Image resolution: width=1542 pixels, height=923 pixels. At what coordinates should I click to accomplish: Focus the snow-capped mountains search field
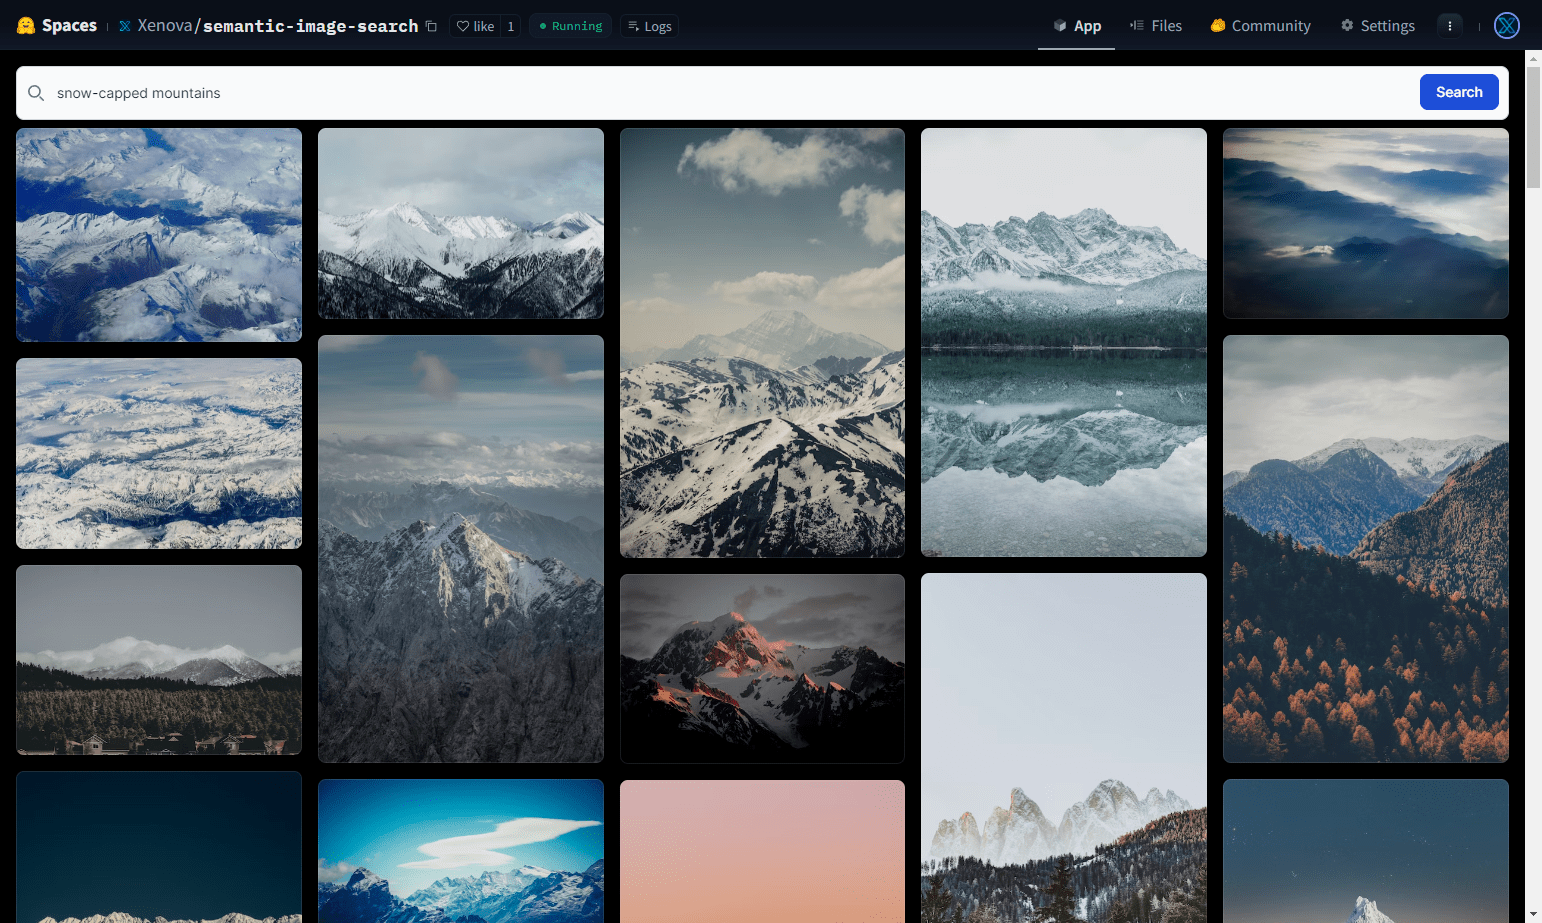pyautogui.click(x=700, y=93)
